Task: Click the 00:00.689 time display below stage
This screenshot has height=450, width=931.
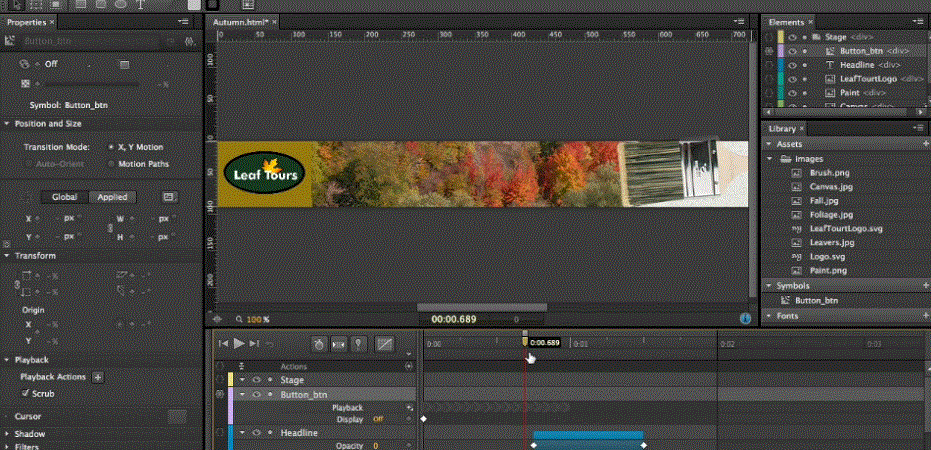Action: point(454,319)
